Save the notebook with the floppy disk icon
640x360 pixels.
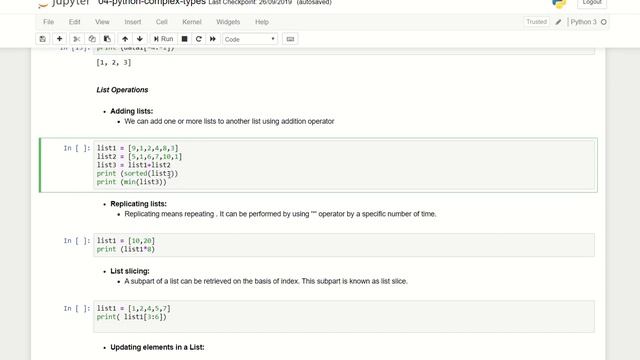pyautogui.click(x=42, y=39)
